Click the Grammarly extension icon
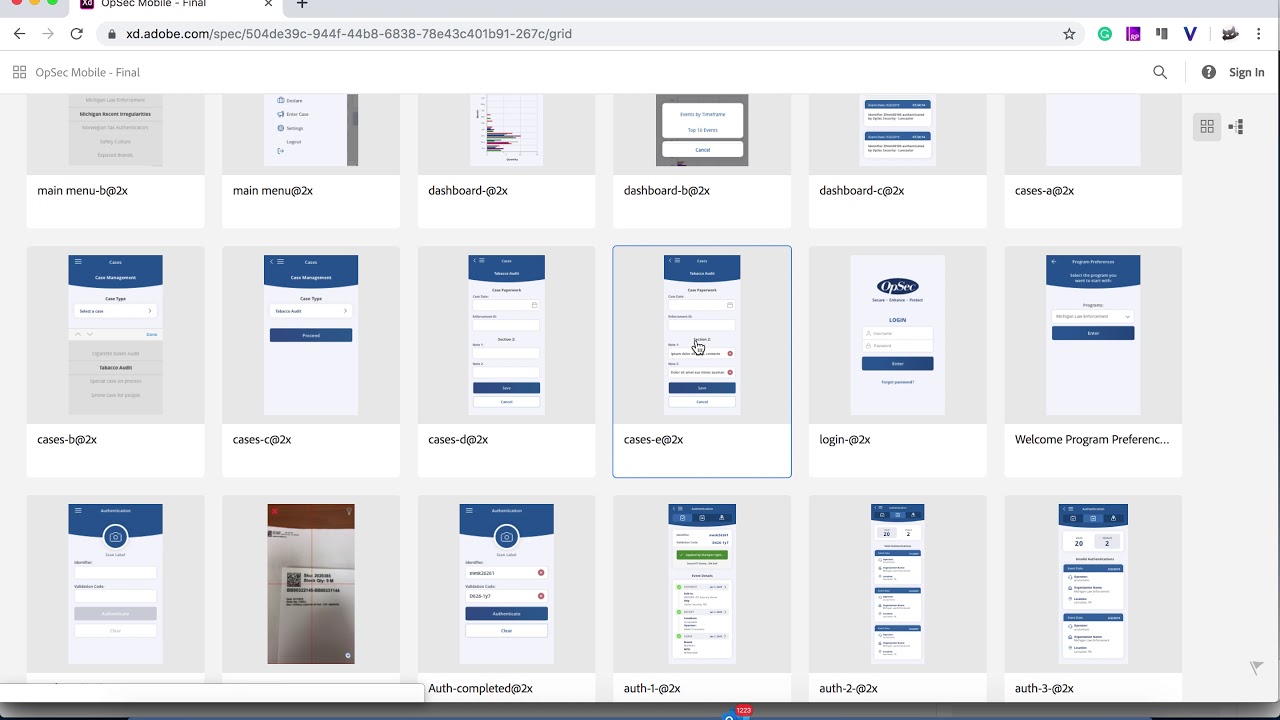The width and height of the screenshot is (1280, 720). [1105, 34]
